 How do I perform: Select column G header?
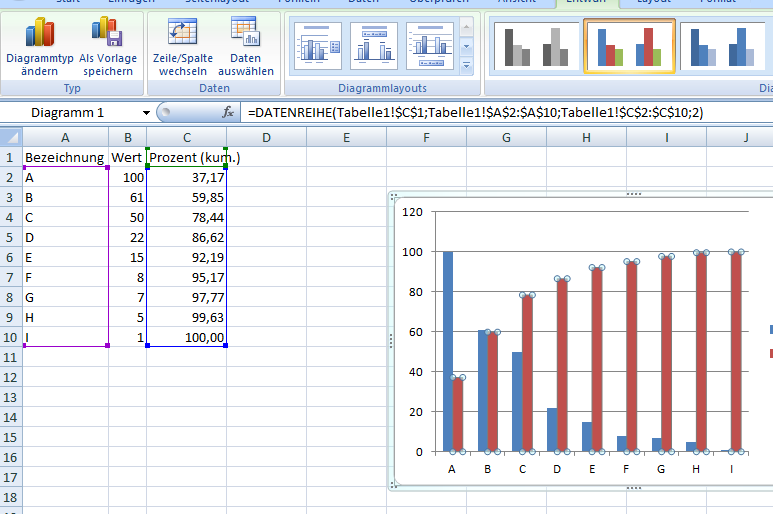(x=506, y=138)
